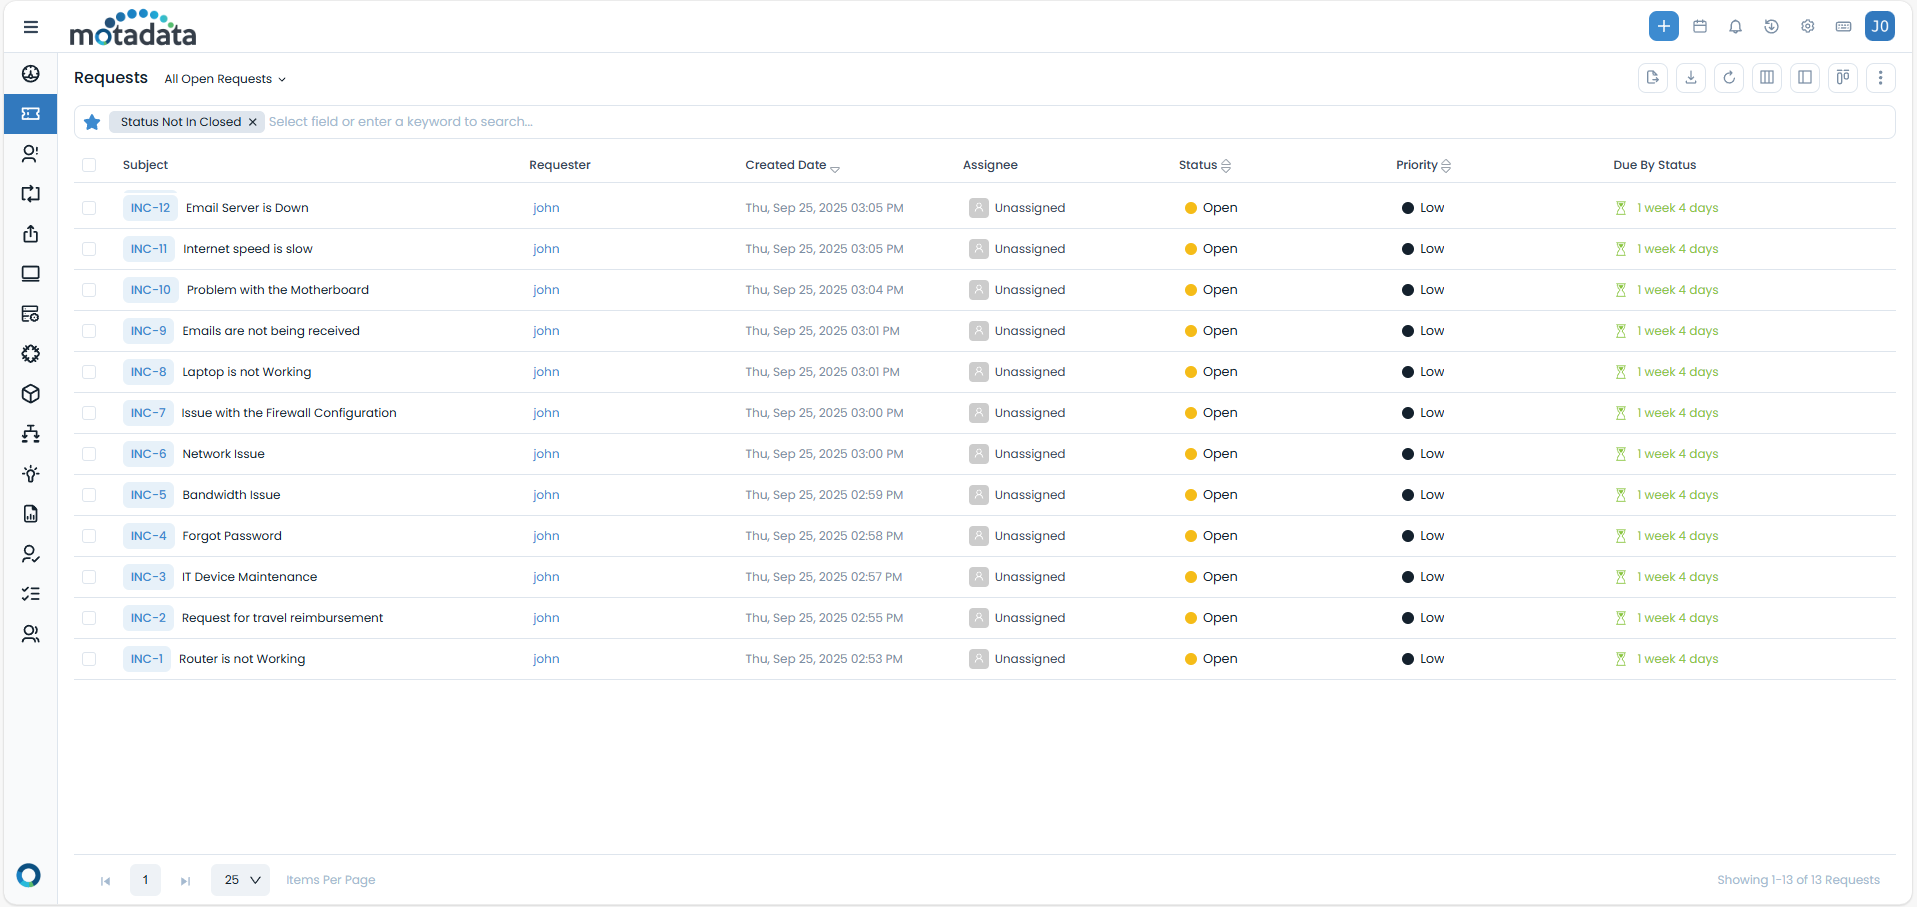
Task: Open the settings gear icon
Action: click(x=1807, y=27)
